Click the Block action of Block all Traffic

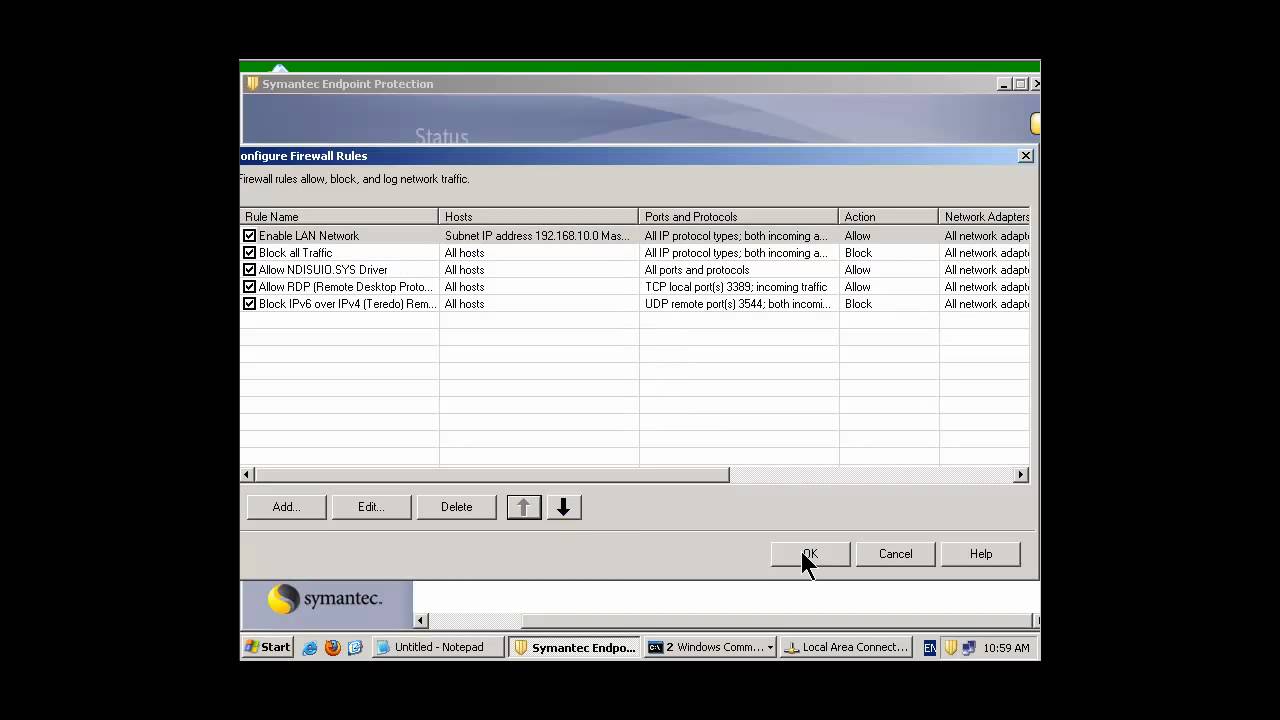click(x=858, y=253)
